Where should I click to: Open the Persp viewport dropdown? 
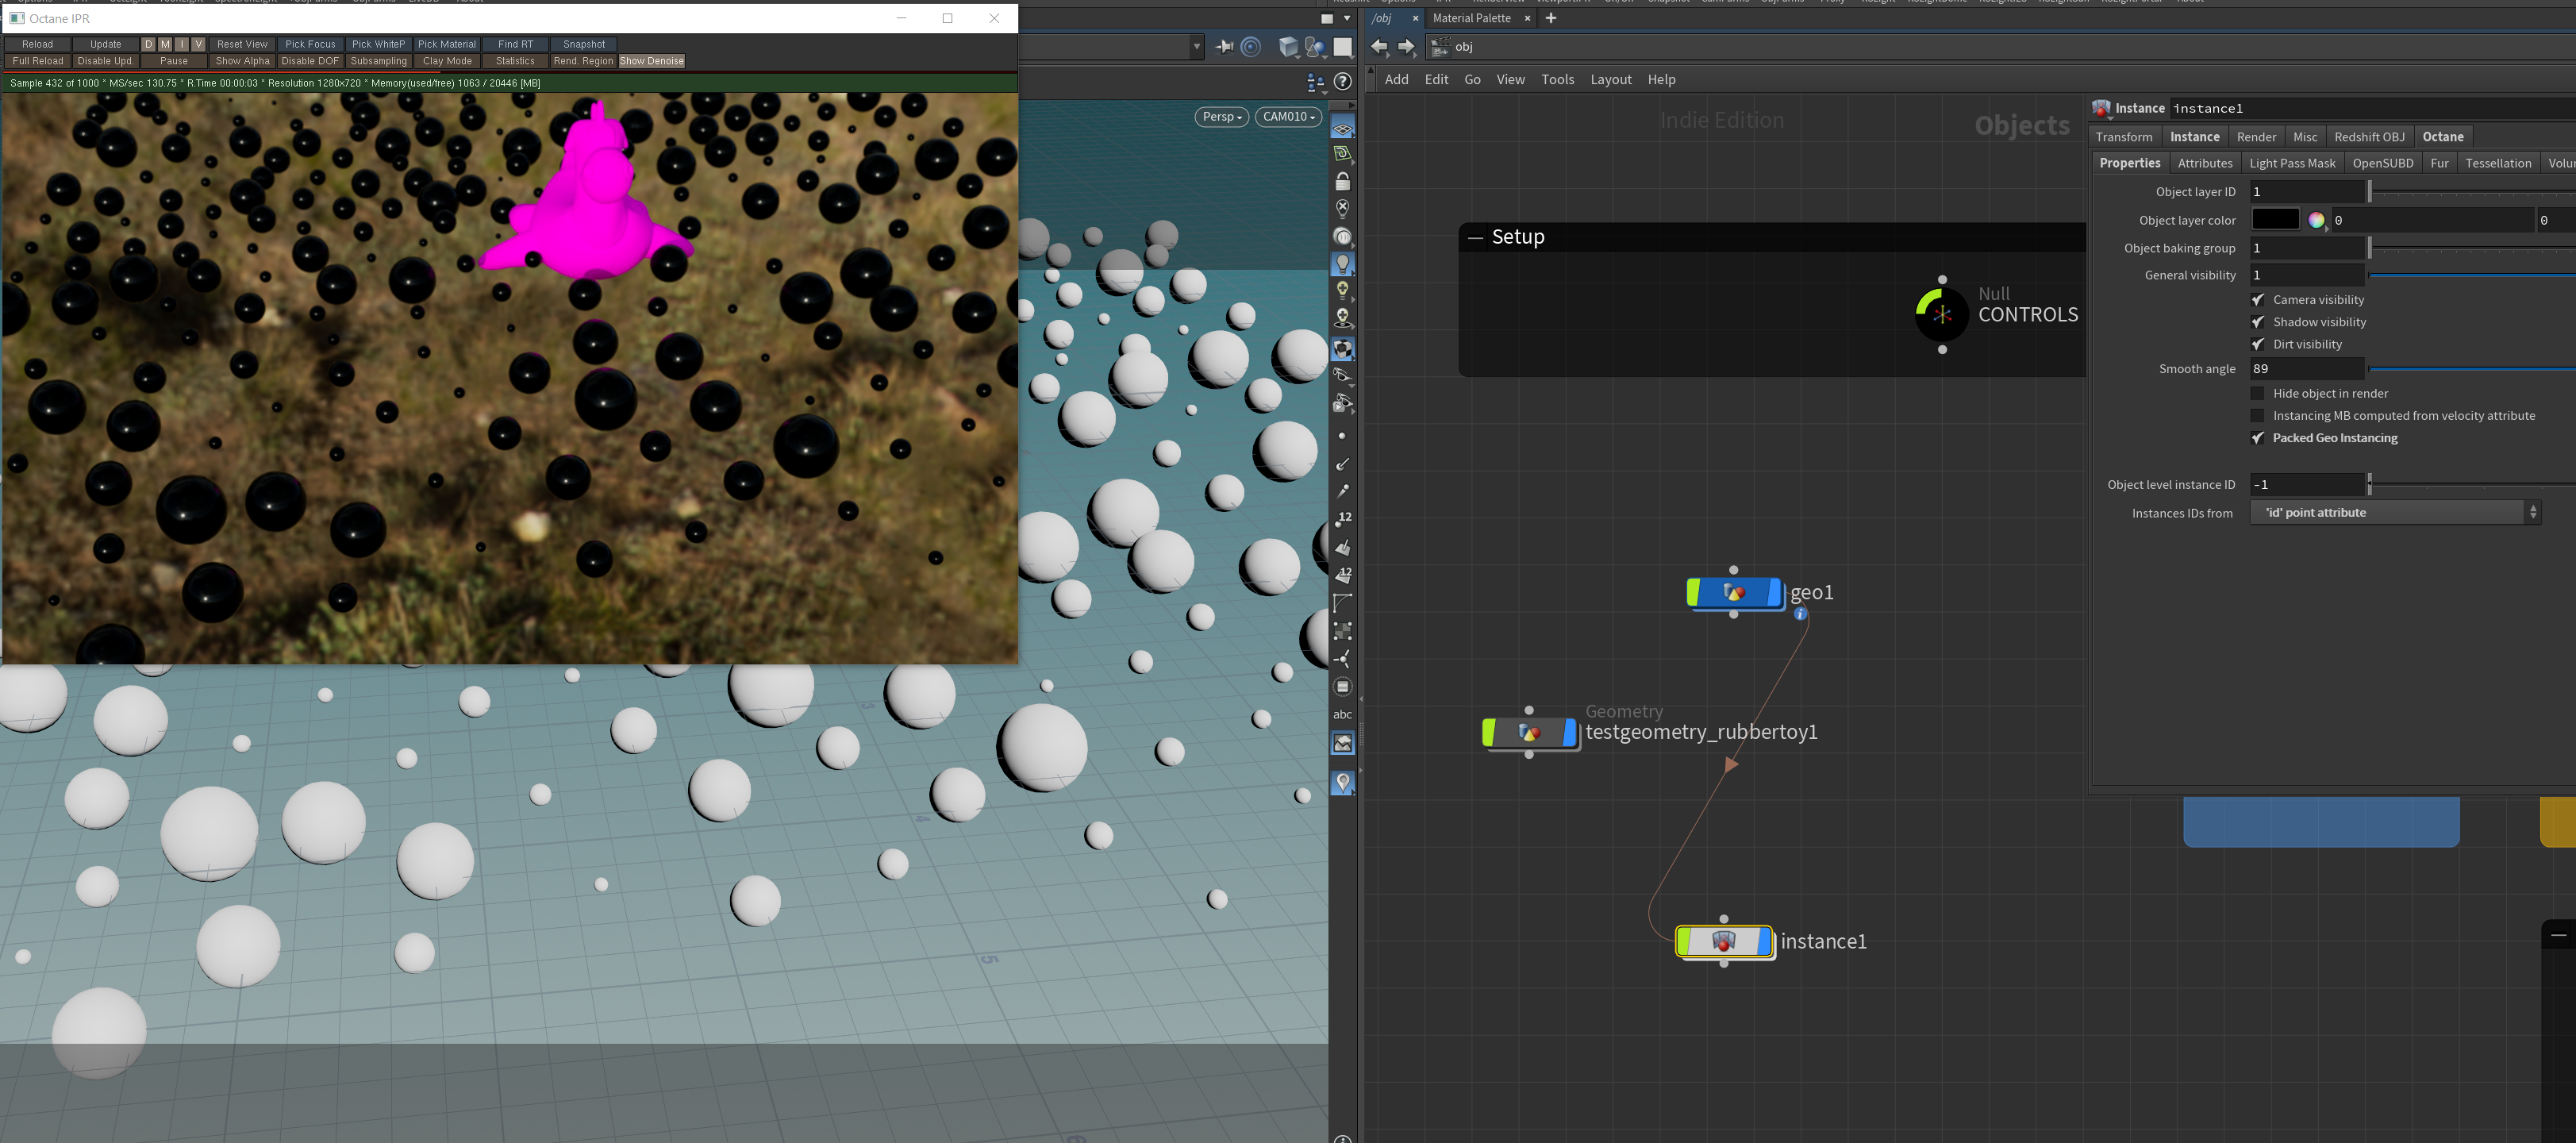[1221, 117]
